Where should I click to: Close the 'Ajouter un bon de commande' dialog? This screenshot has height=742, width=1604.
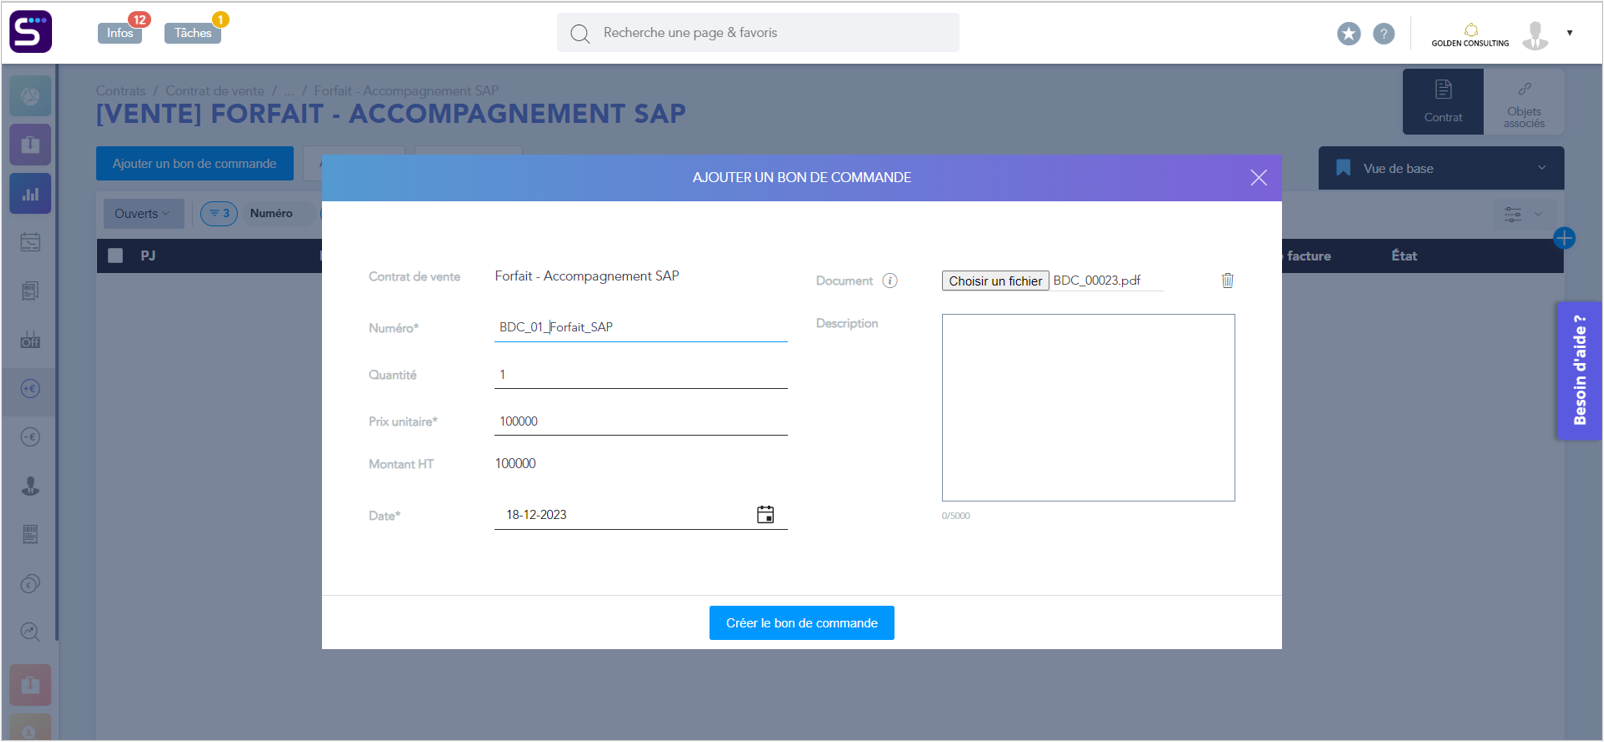pos(1259,178)
